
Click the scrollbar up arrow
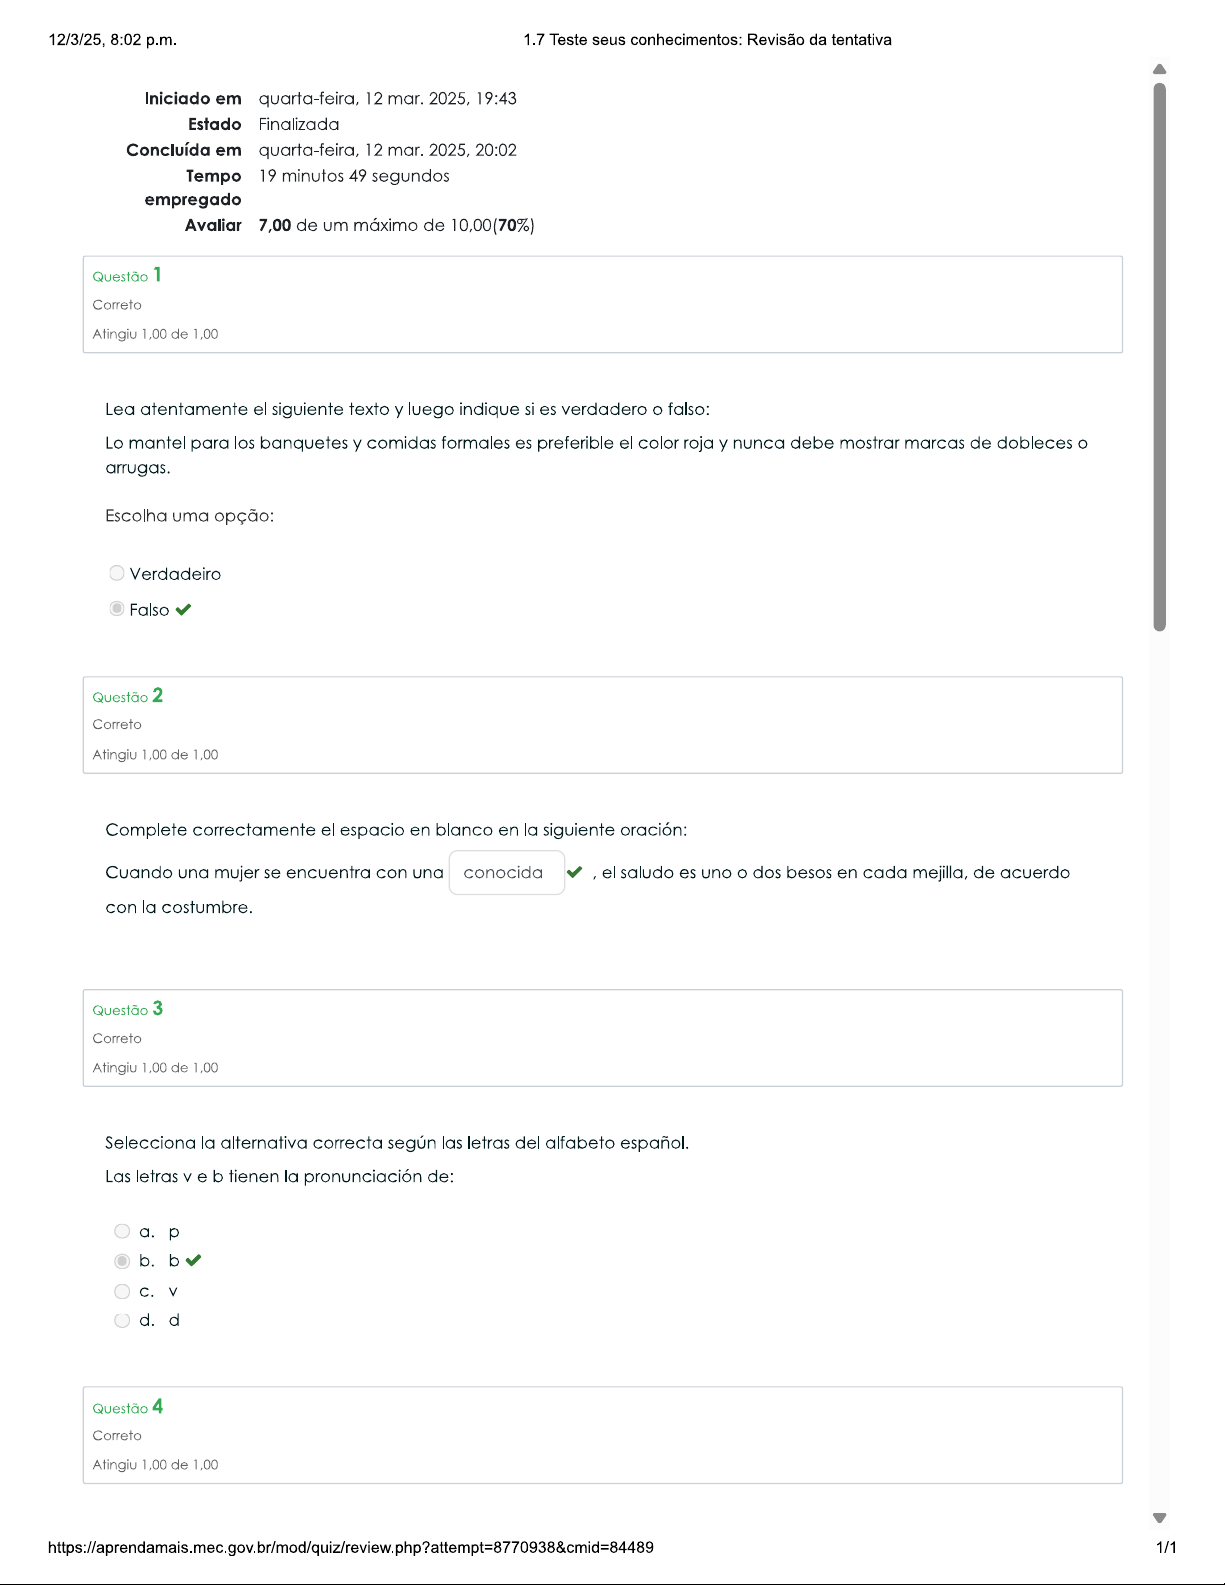[x=1160, y=69]
